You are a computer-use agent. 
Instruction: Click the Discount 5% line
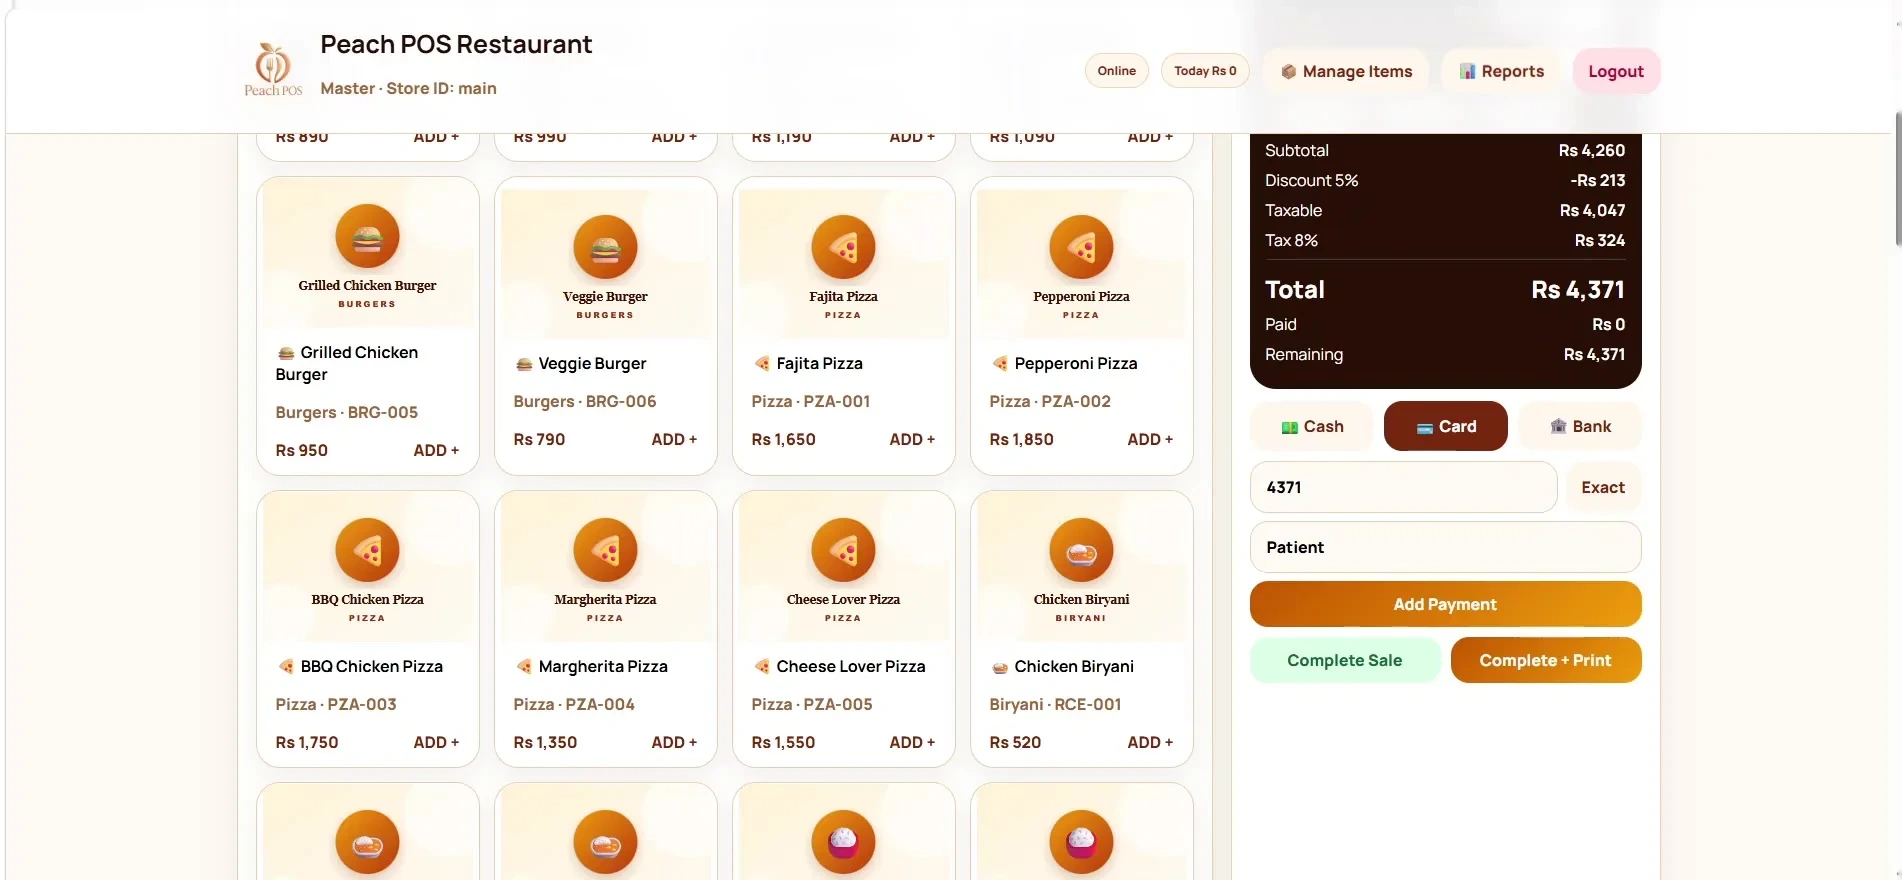(x=1445, y=180)
